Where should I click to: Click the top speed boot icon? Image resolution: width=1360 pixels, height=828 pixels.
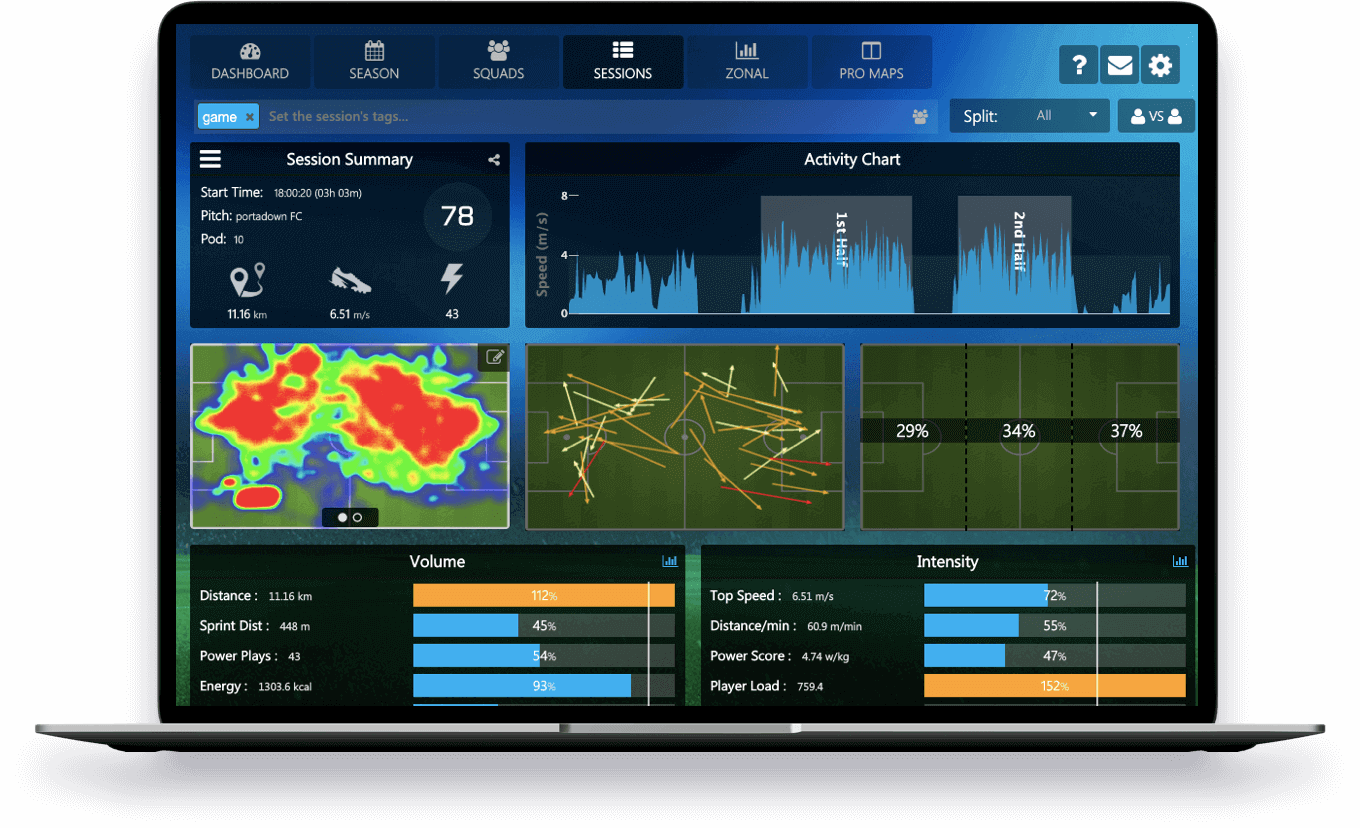click(x=350, y=280)
